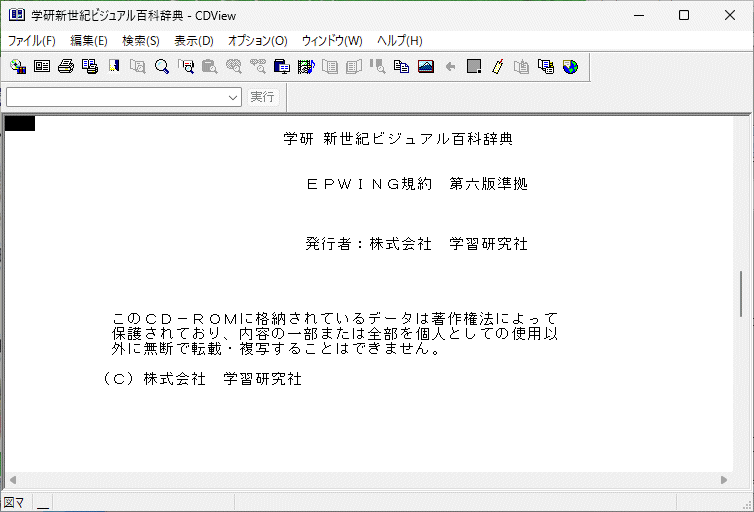Open the オプション(O) menu
Image resolution: width=754 pixels, height=512 pixels.
coord(258,41)
